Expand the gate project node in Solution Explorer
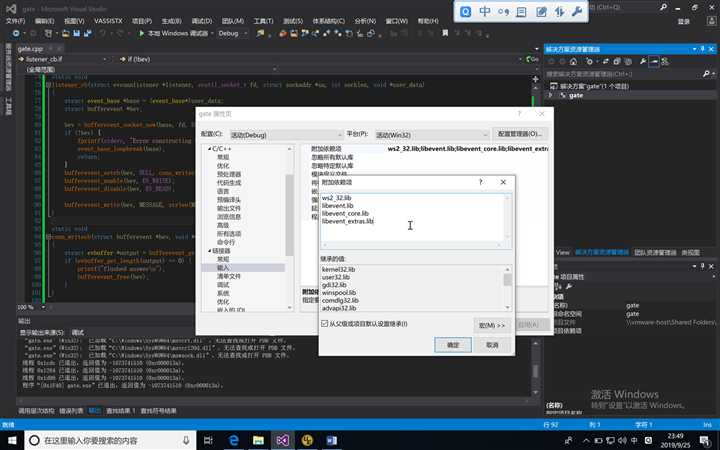The image size is (720, 450). click(x=551, y=95)
